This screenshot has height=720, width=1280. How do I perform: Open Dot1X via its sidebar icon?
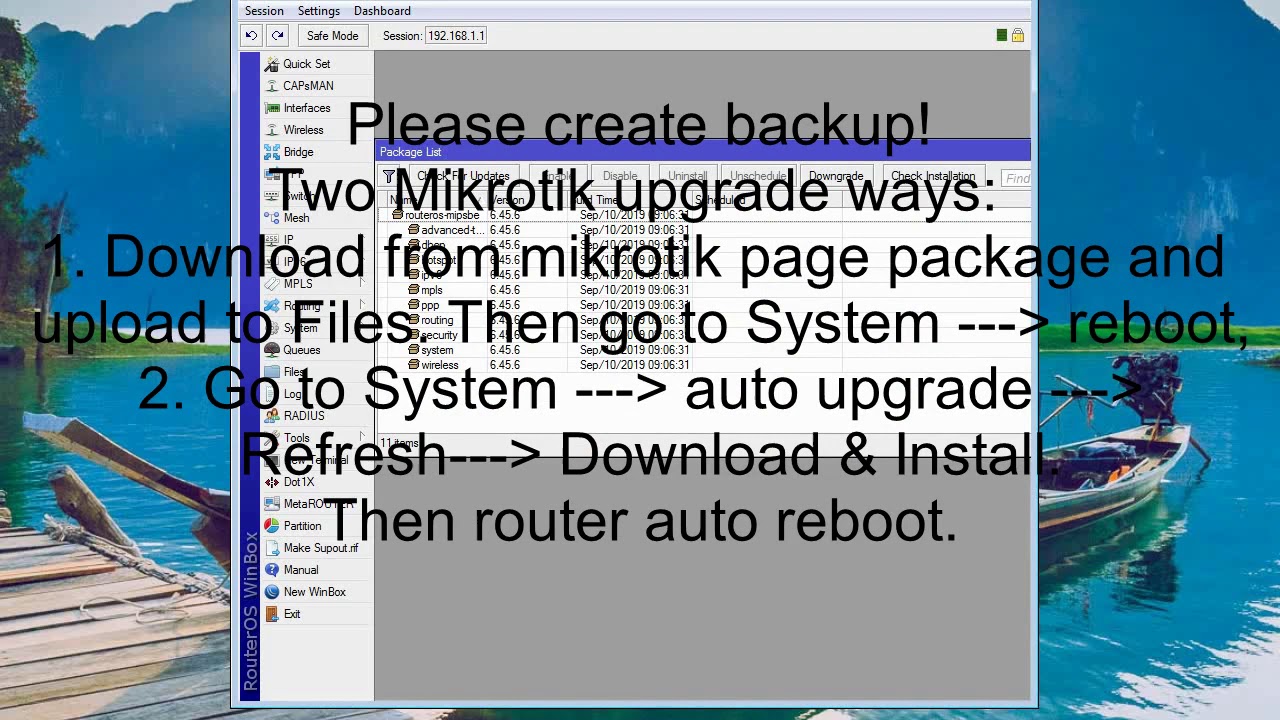(x=271, y=482)
